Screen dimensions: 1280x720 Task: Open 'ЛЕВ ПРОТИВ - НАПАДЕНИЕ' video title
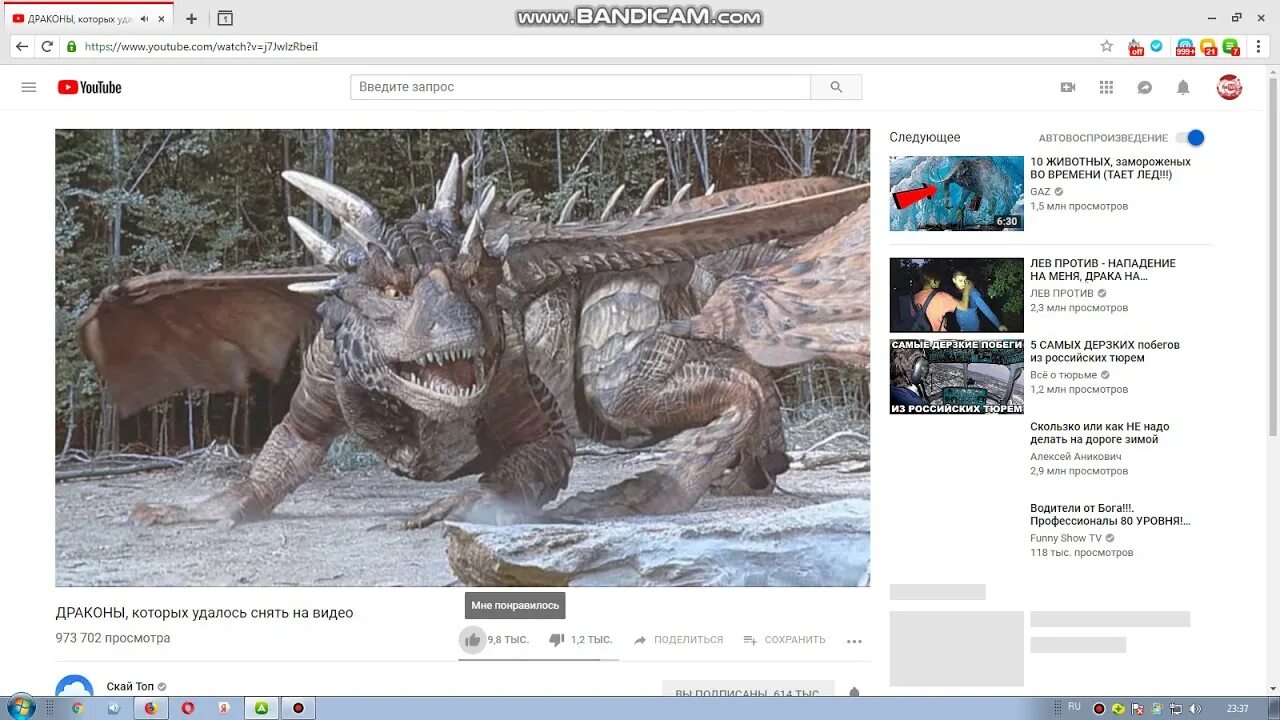(x=1103, y=270)
